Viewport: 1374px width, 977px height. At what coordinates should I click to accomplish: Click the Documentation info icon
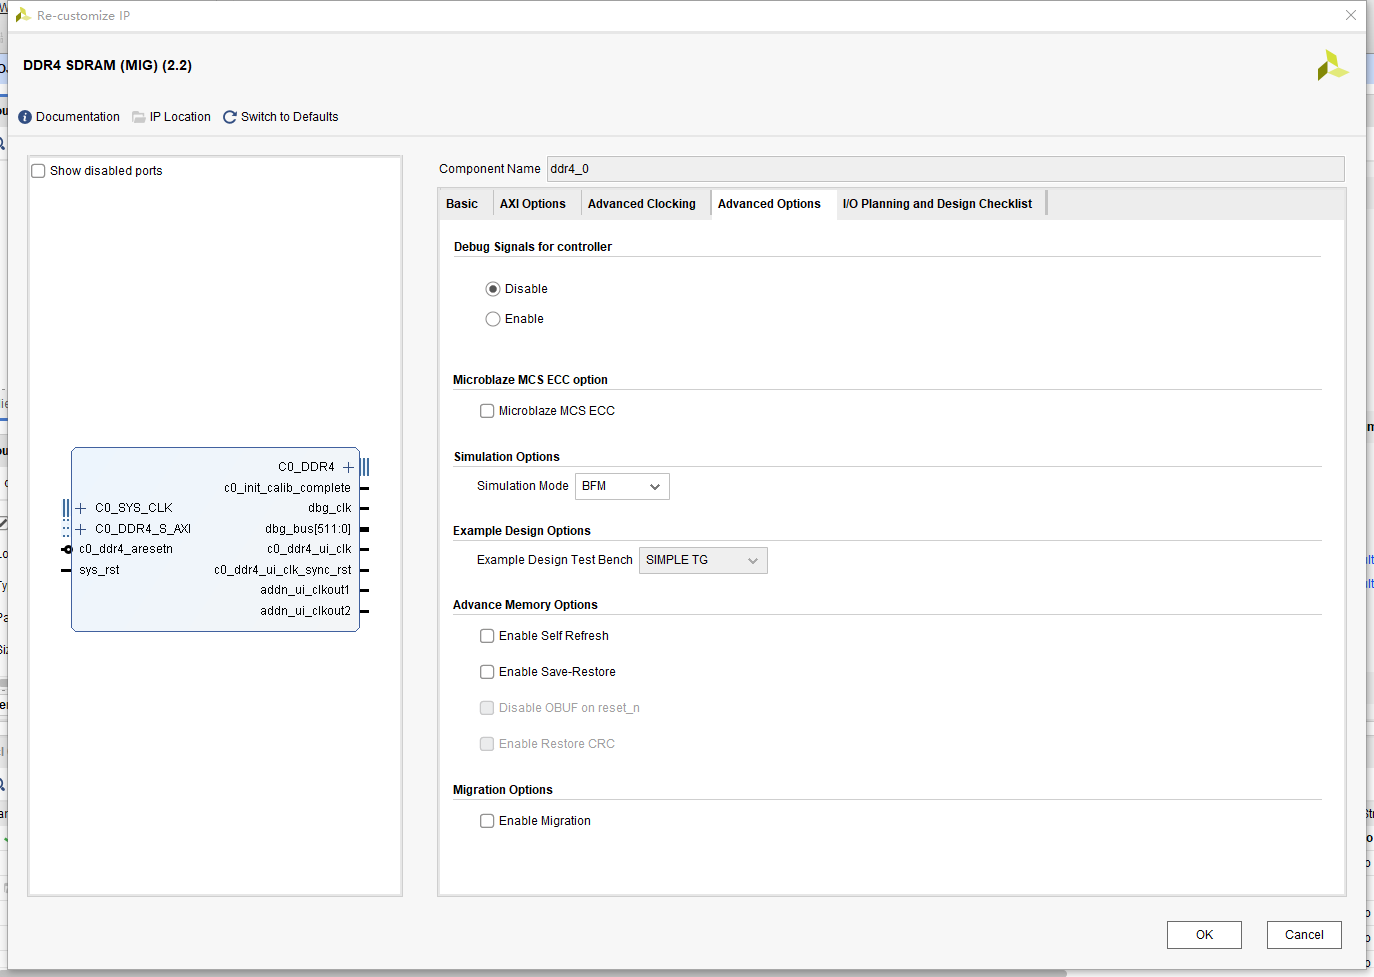pos(25,117)
